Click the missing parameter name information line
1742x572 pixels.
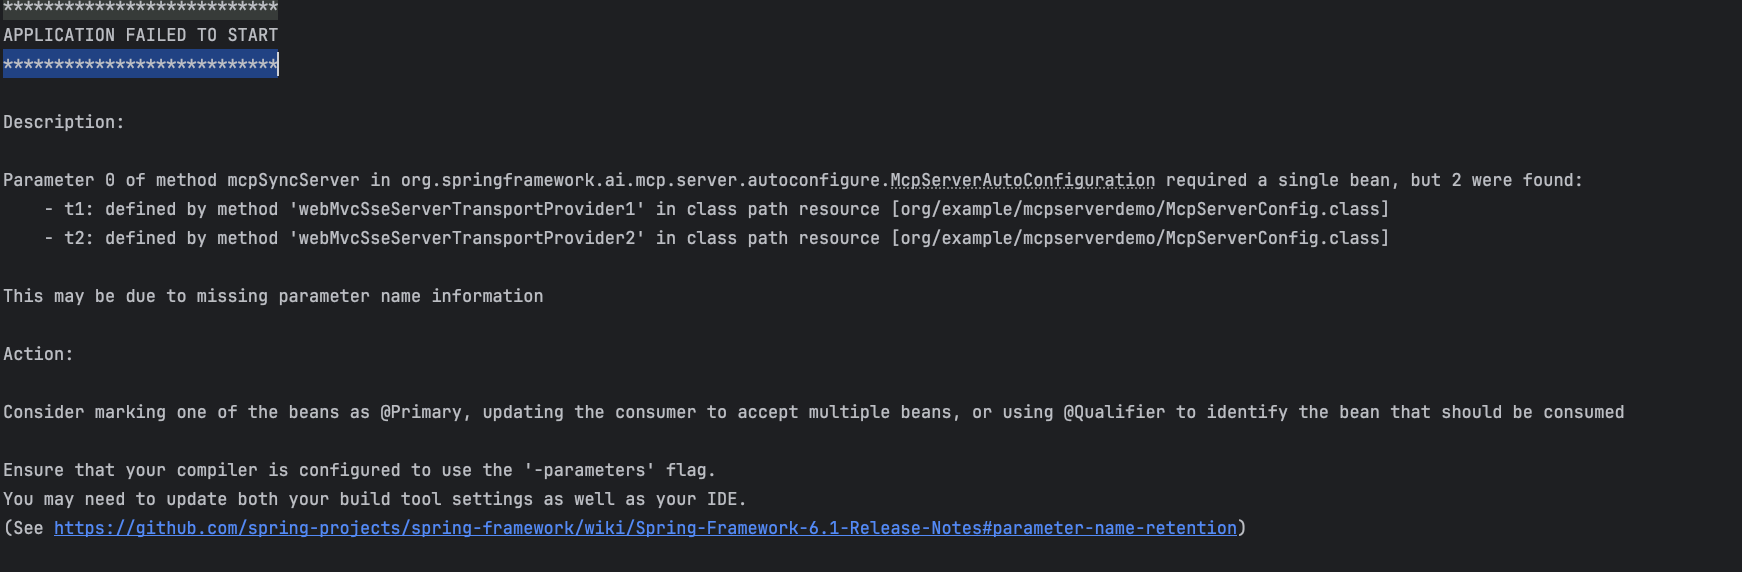(273, 296)
